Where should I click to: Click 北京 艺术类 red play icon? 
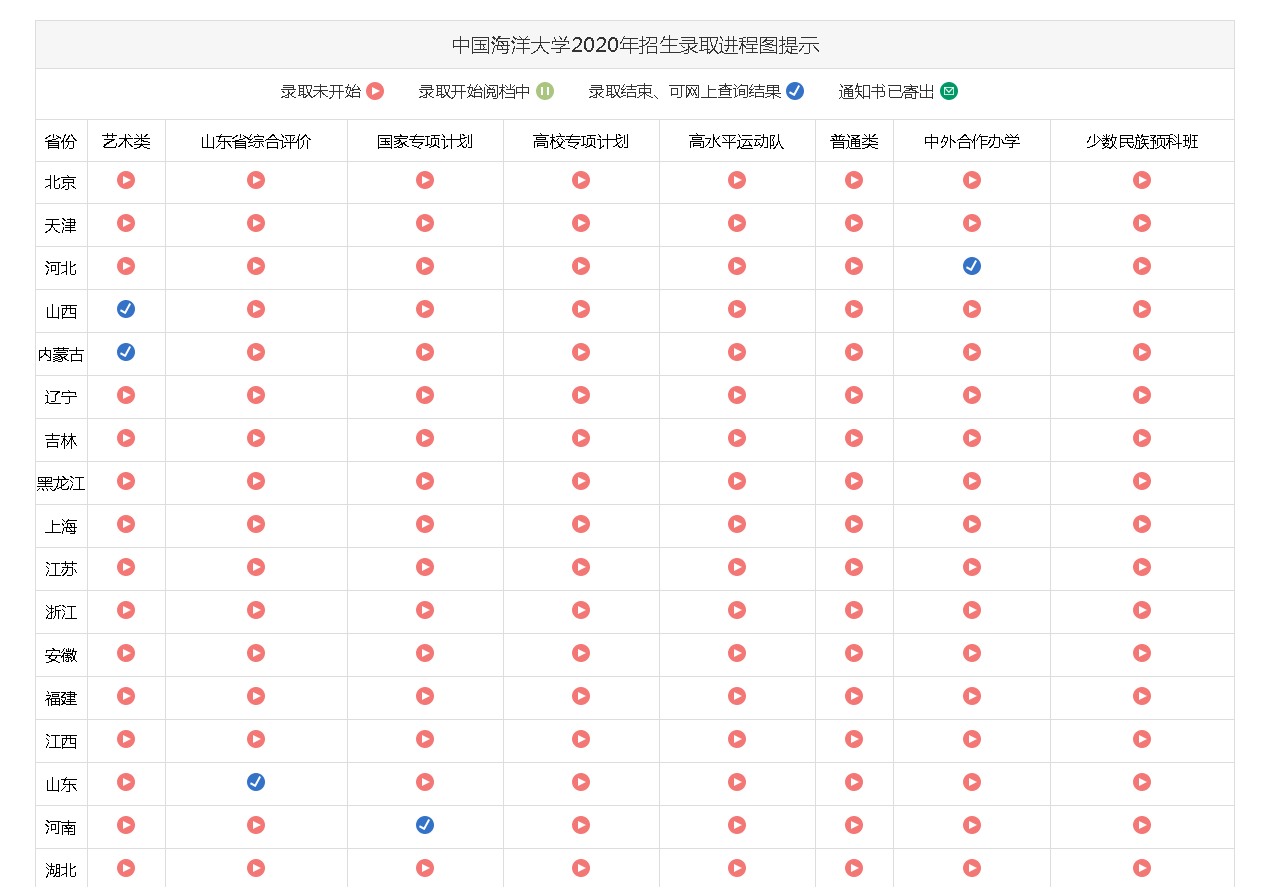click(126, 180)
